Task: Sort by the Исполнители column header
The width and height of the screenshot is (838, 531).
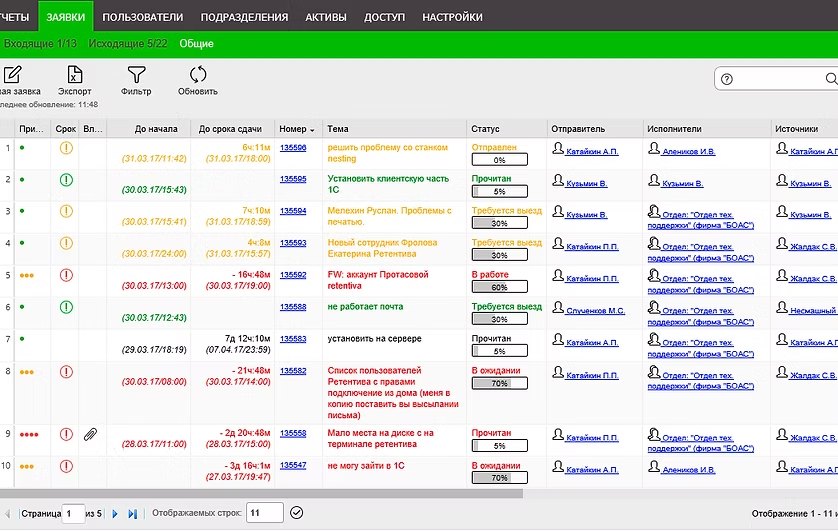Action: coord(706,129)
